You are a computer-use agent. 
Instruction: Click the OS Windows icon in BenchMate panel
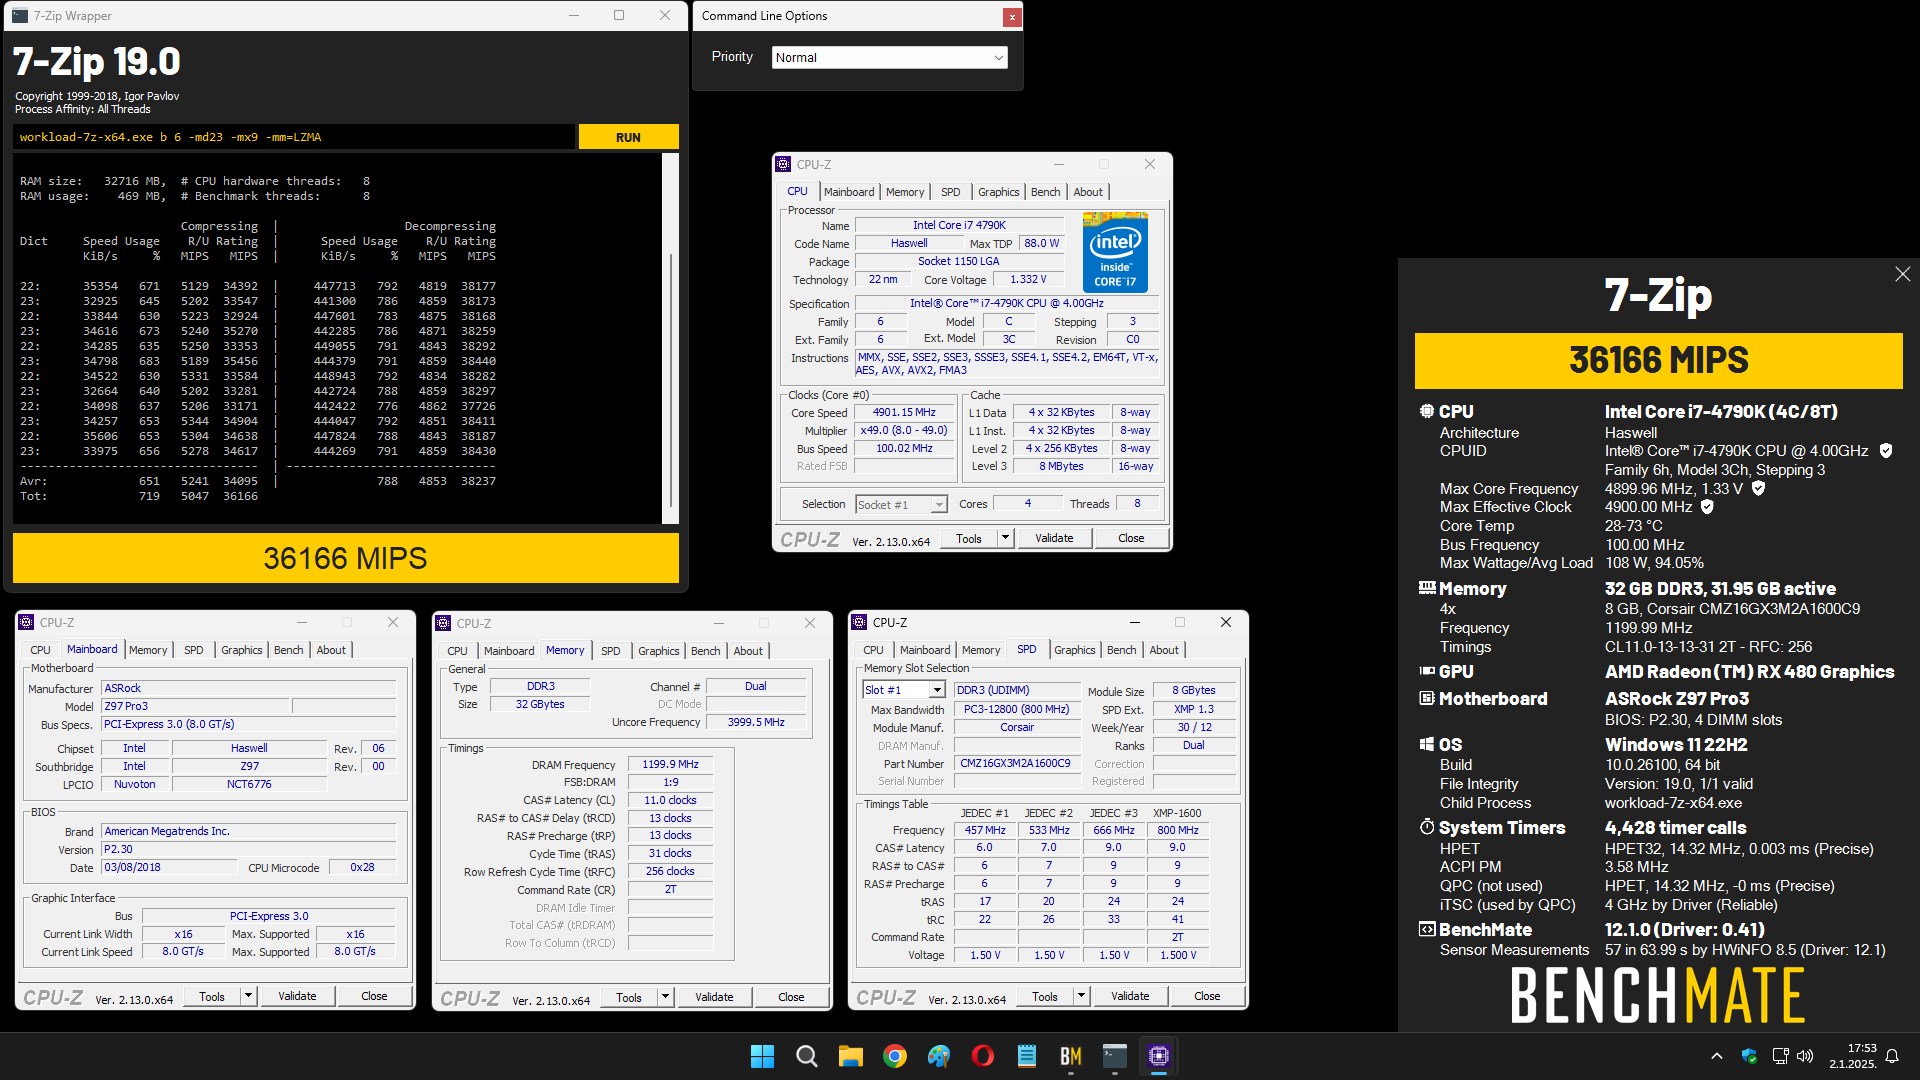(1427, 744)
